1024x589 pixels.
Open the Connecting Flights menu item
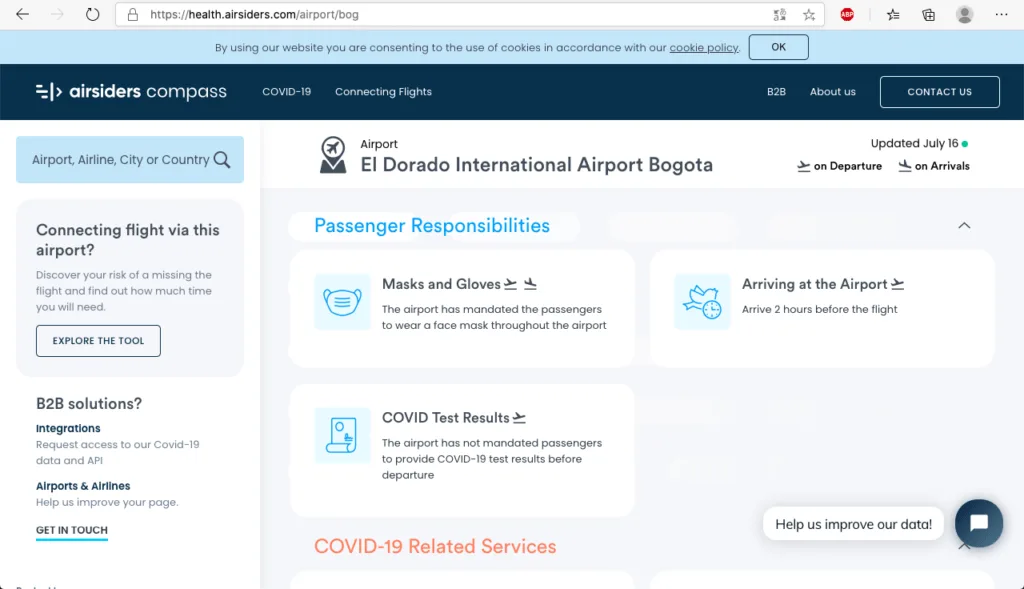click(383, 92)
